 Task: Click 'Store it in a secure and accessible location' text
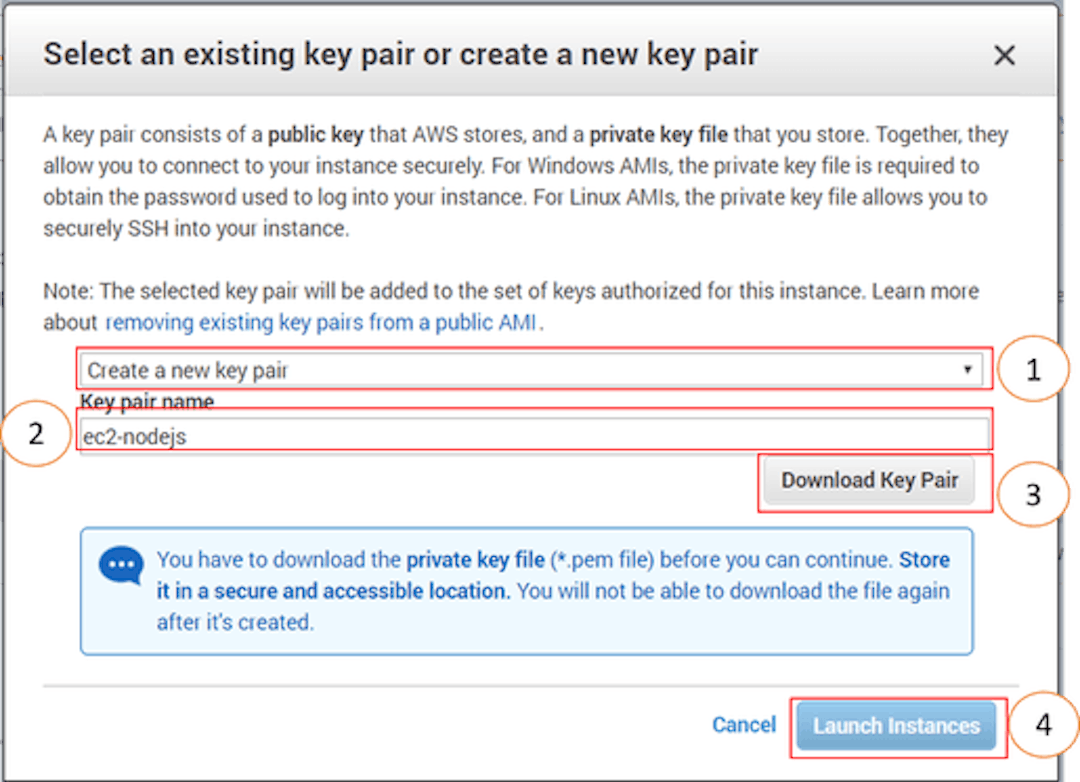553,575
